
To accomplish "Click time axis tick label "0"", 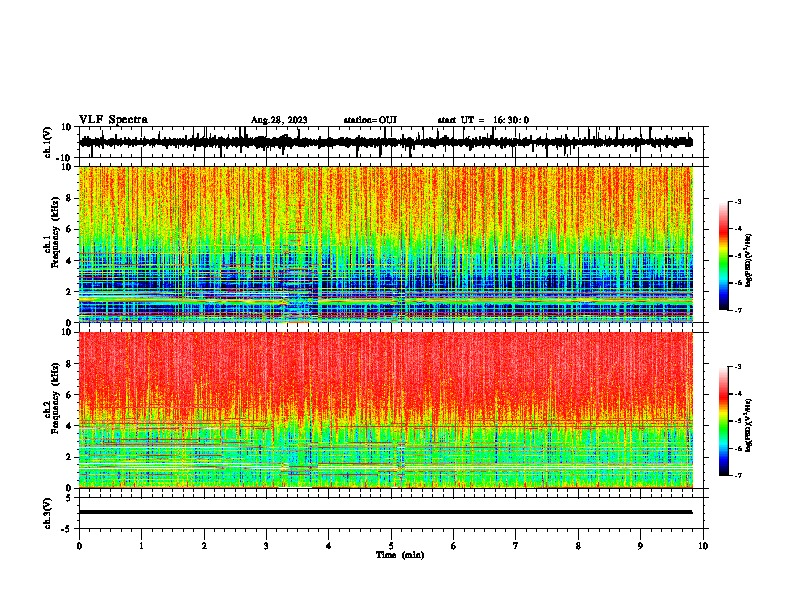I will pos(79,546).
